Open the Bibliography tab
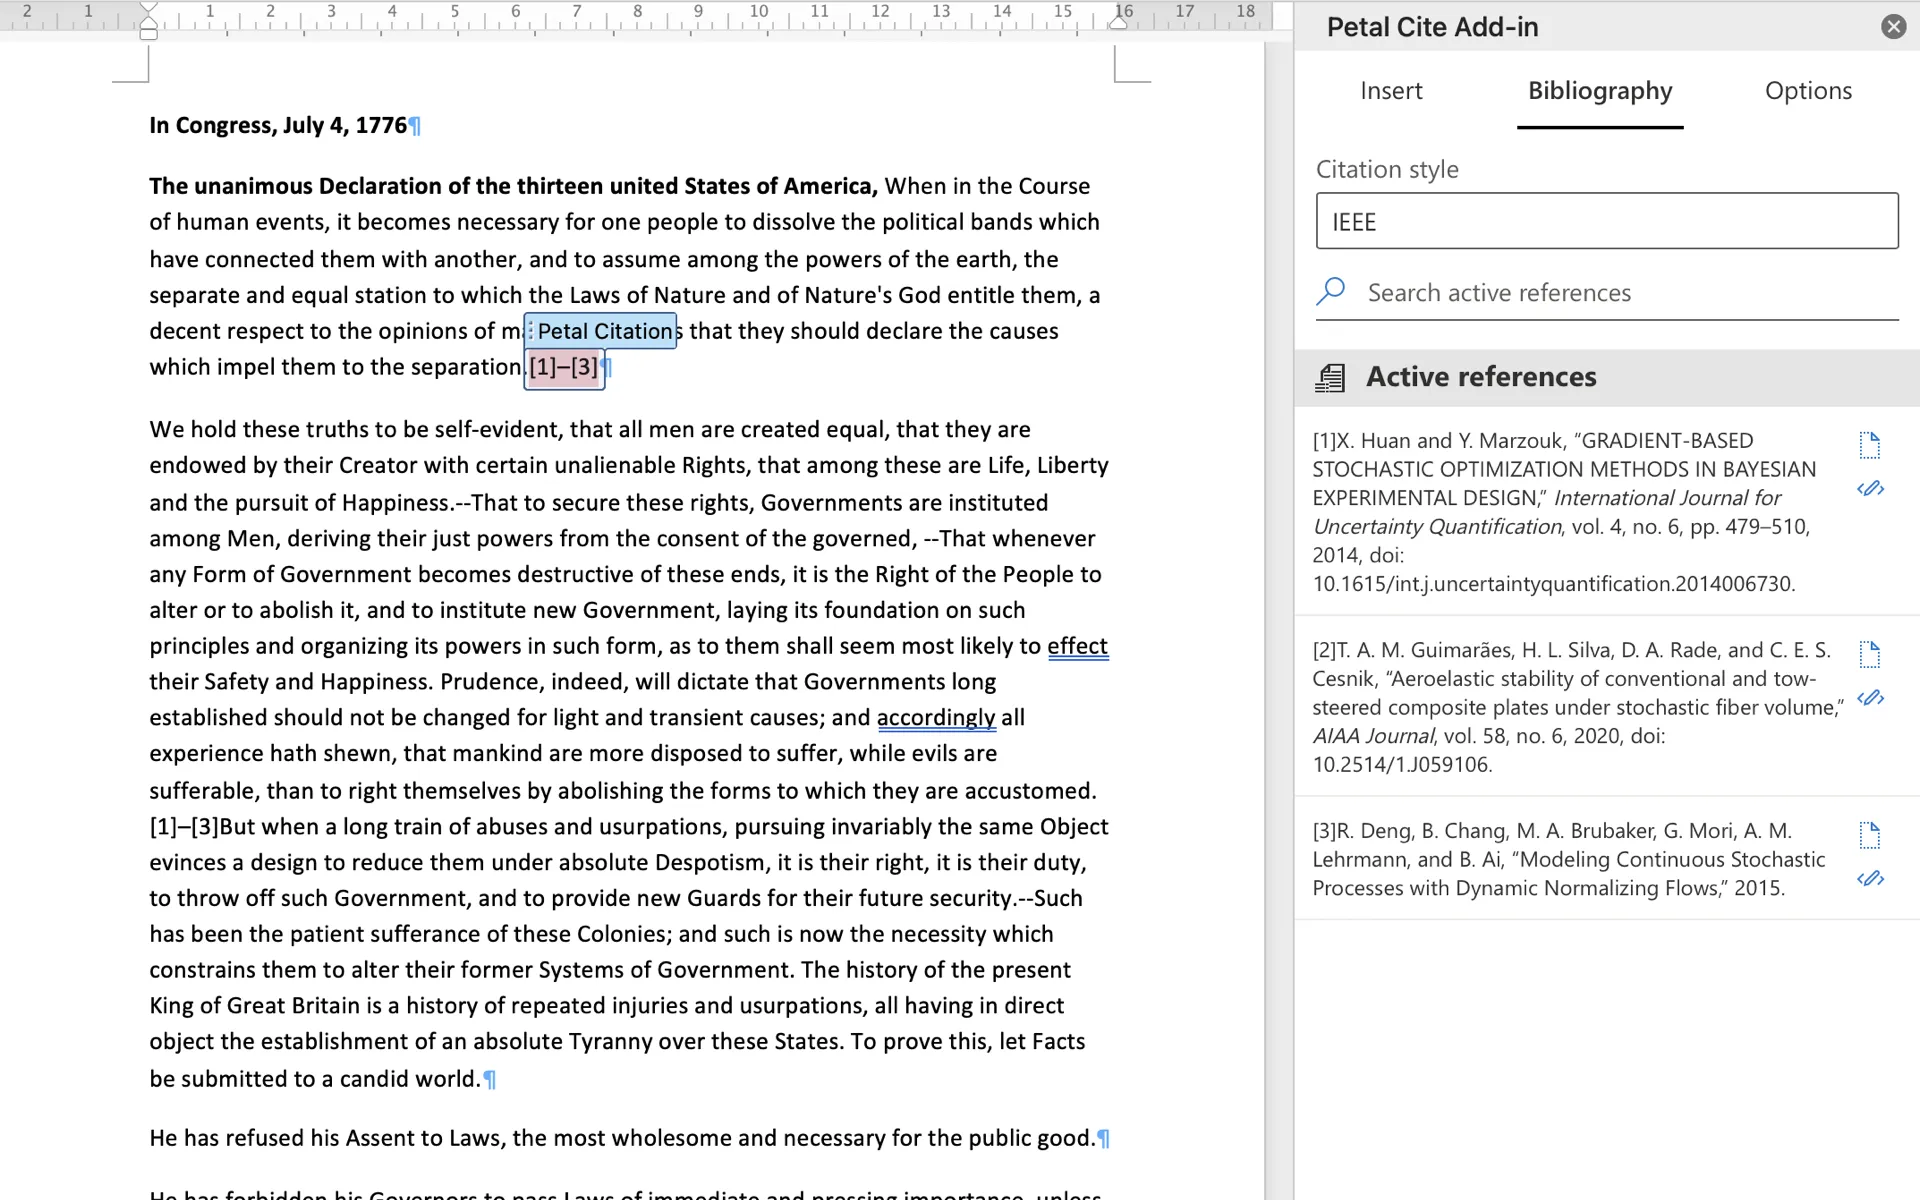This screenshot has width=1920, height=1200. [1600, 91]
